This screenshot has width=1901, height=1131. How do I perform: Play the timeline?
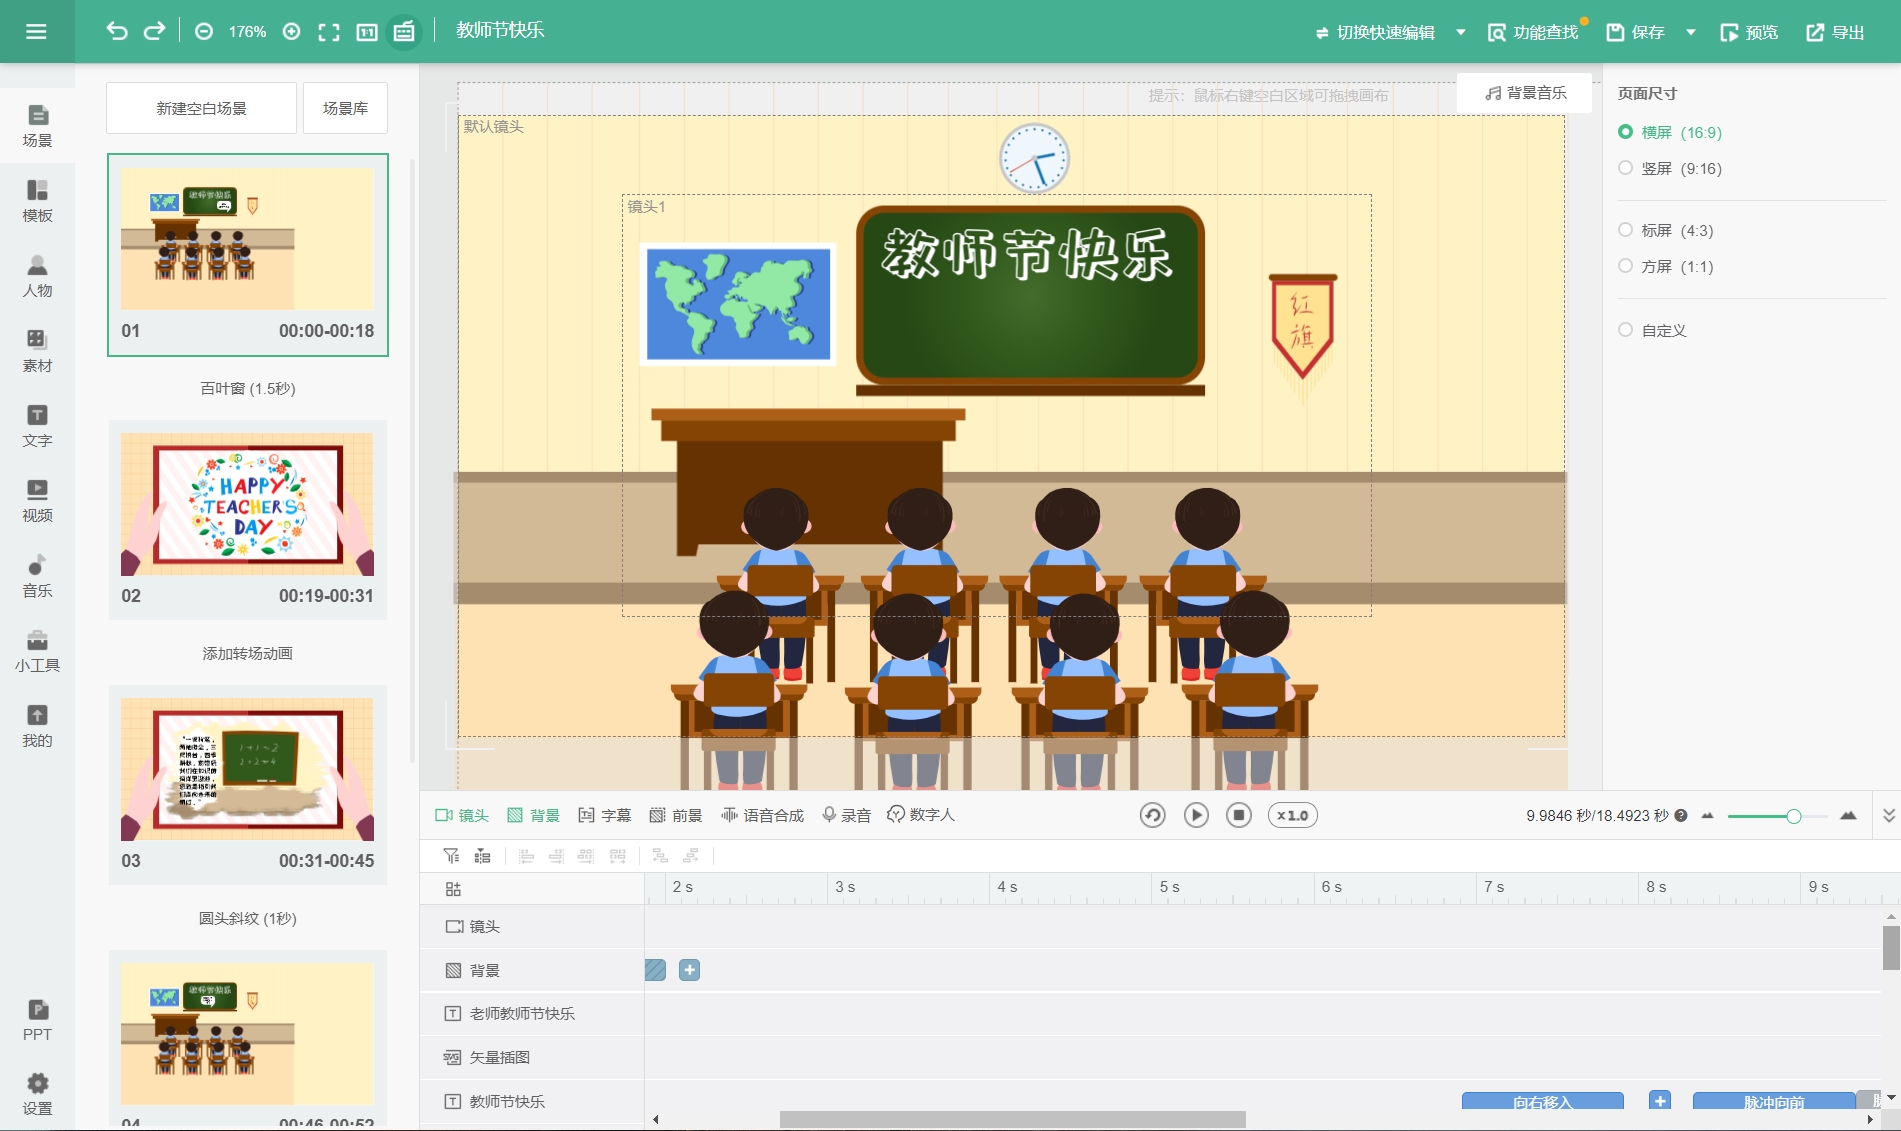tap(1196, 815)
